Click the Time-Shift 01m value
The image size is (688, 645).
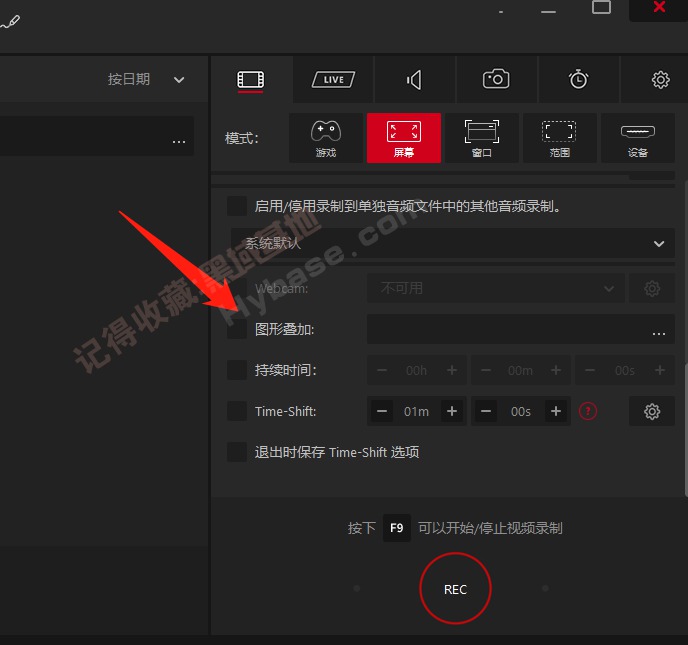click(416, 412)
